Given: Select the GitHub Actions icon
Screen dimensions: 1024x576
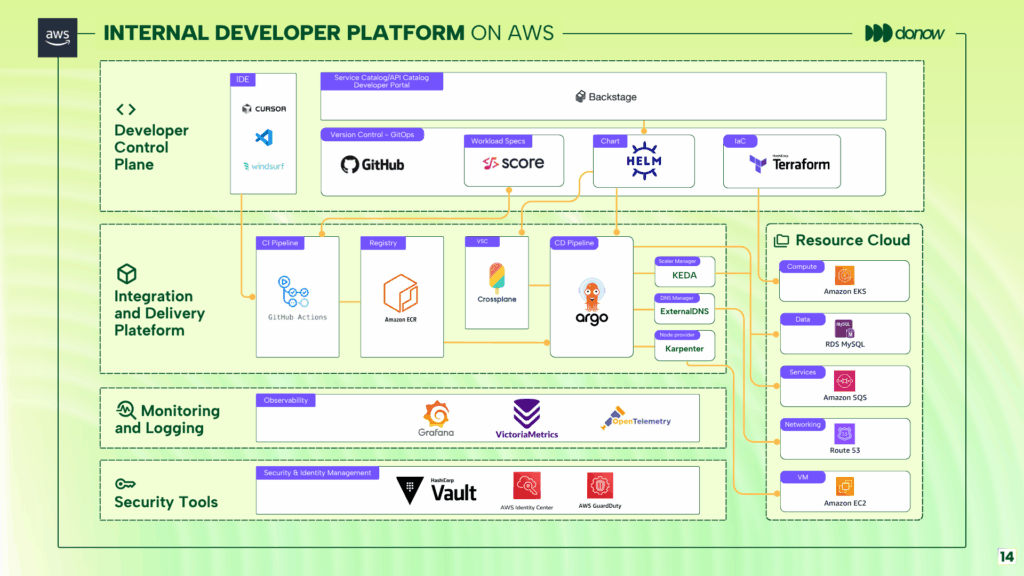Looking at the screenshot, I should 293,292.
